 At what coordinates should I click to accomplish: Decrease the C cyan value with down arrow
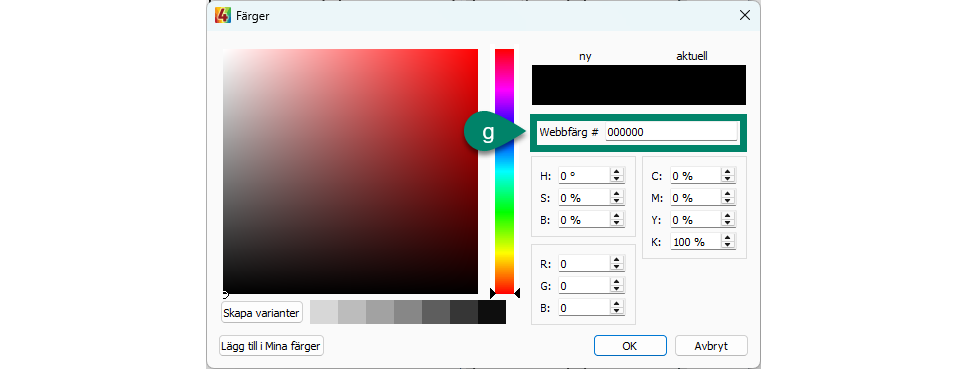point(728,179)
